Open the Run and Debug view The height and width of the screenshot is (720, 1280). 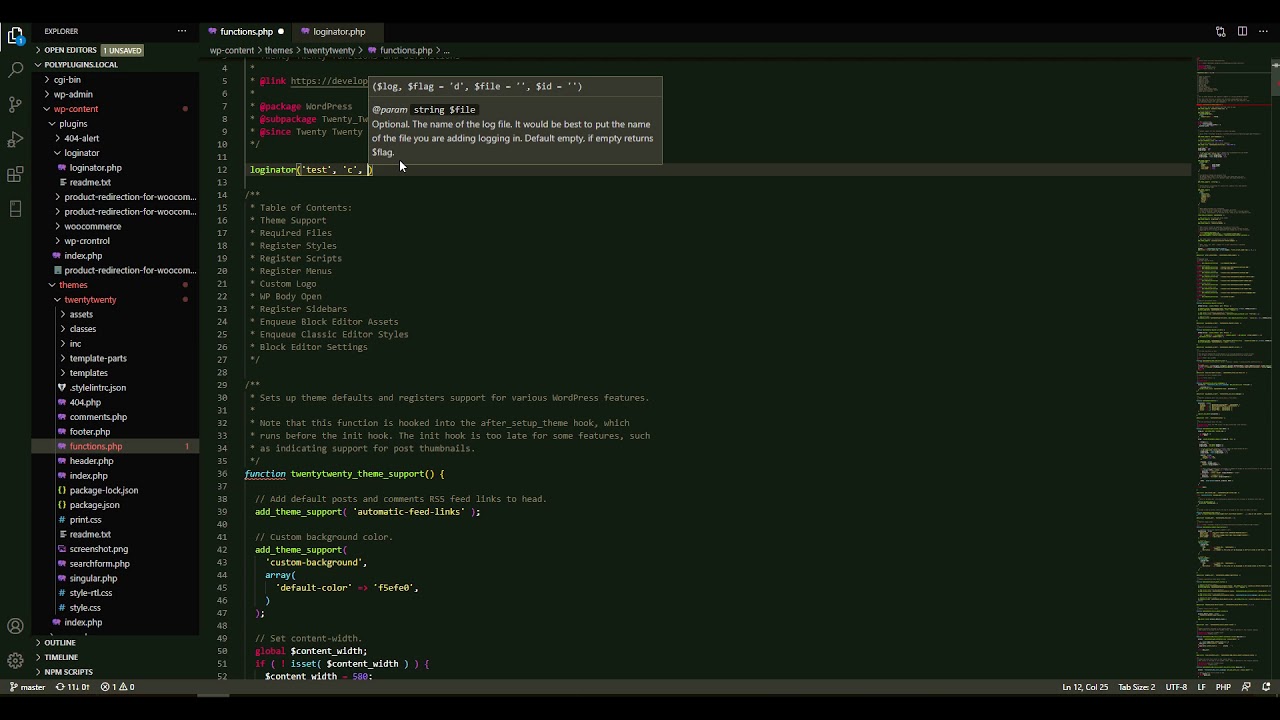[15, 139]
